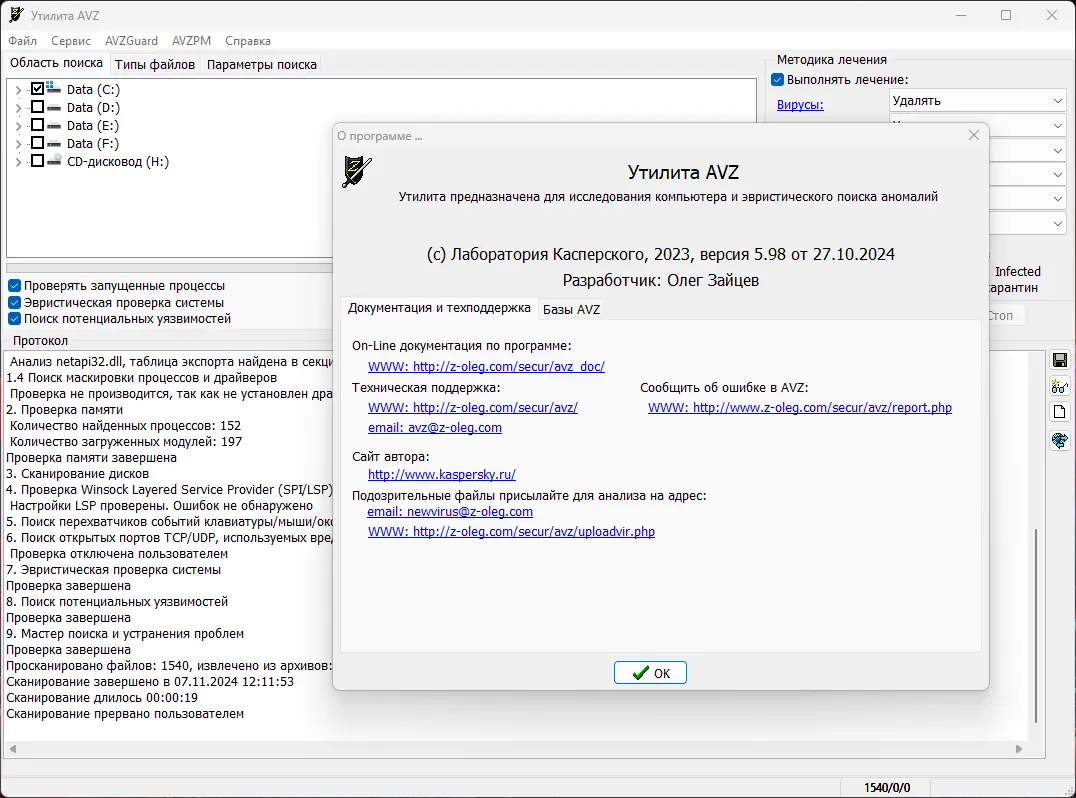This screenshot has width=1076, height=798.
Task: Expand the CD-дисковод (H:) tree node
Action: (19, 162)
